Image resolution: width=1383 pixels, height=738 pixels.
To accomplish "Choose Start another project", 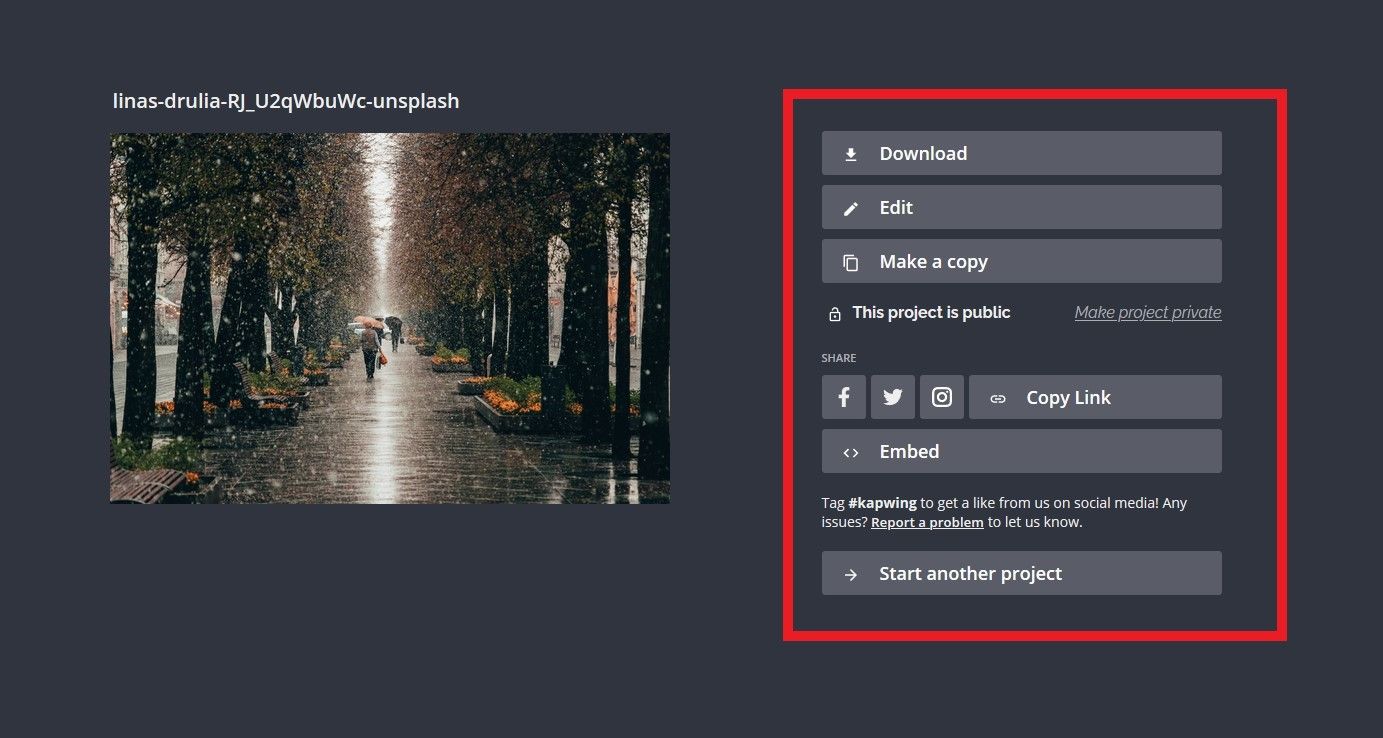I will (1021, 573).
